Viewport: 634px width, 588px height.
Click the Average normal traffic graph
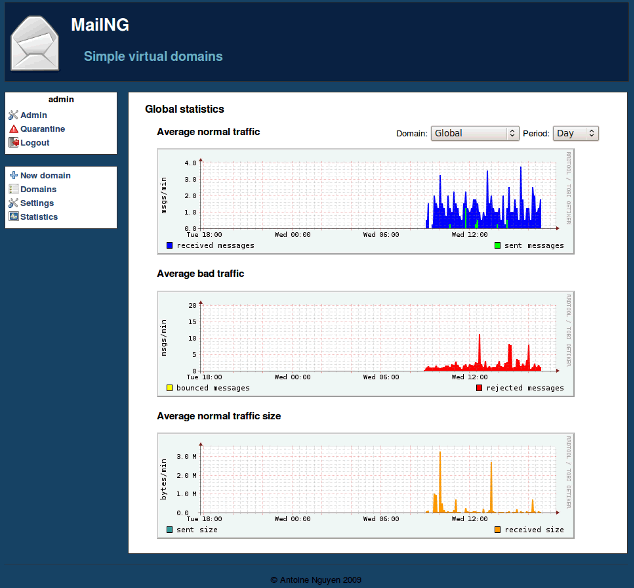[366, 200]
